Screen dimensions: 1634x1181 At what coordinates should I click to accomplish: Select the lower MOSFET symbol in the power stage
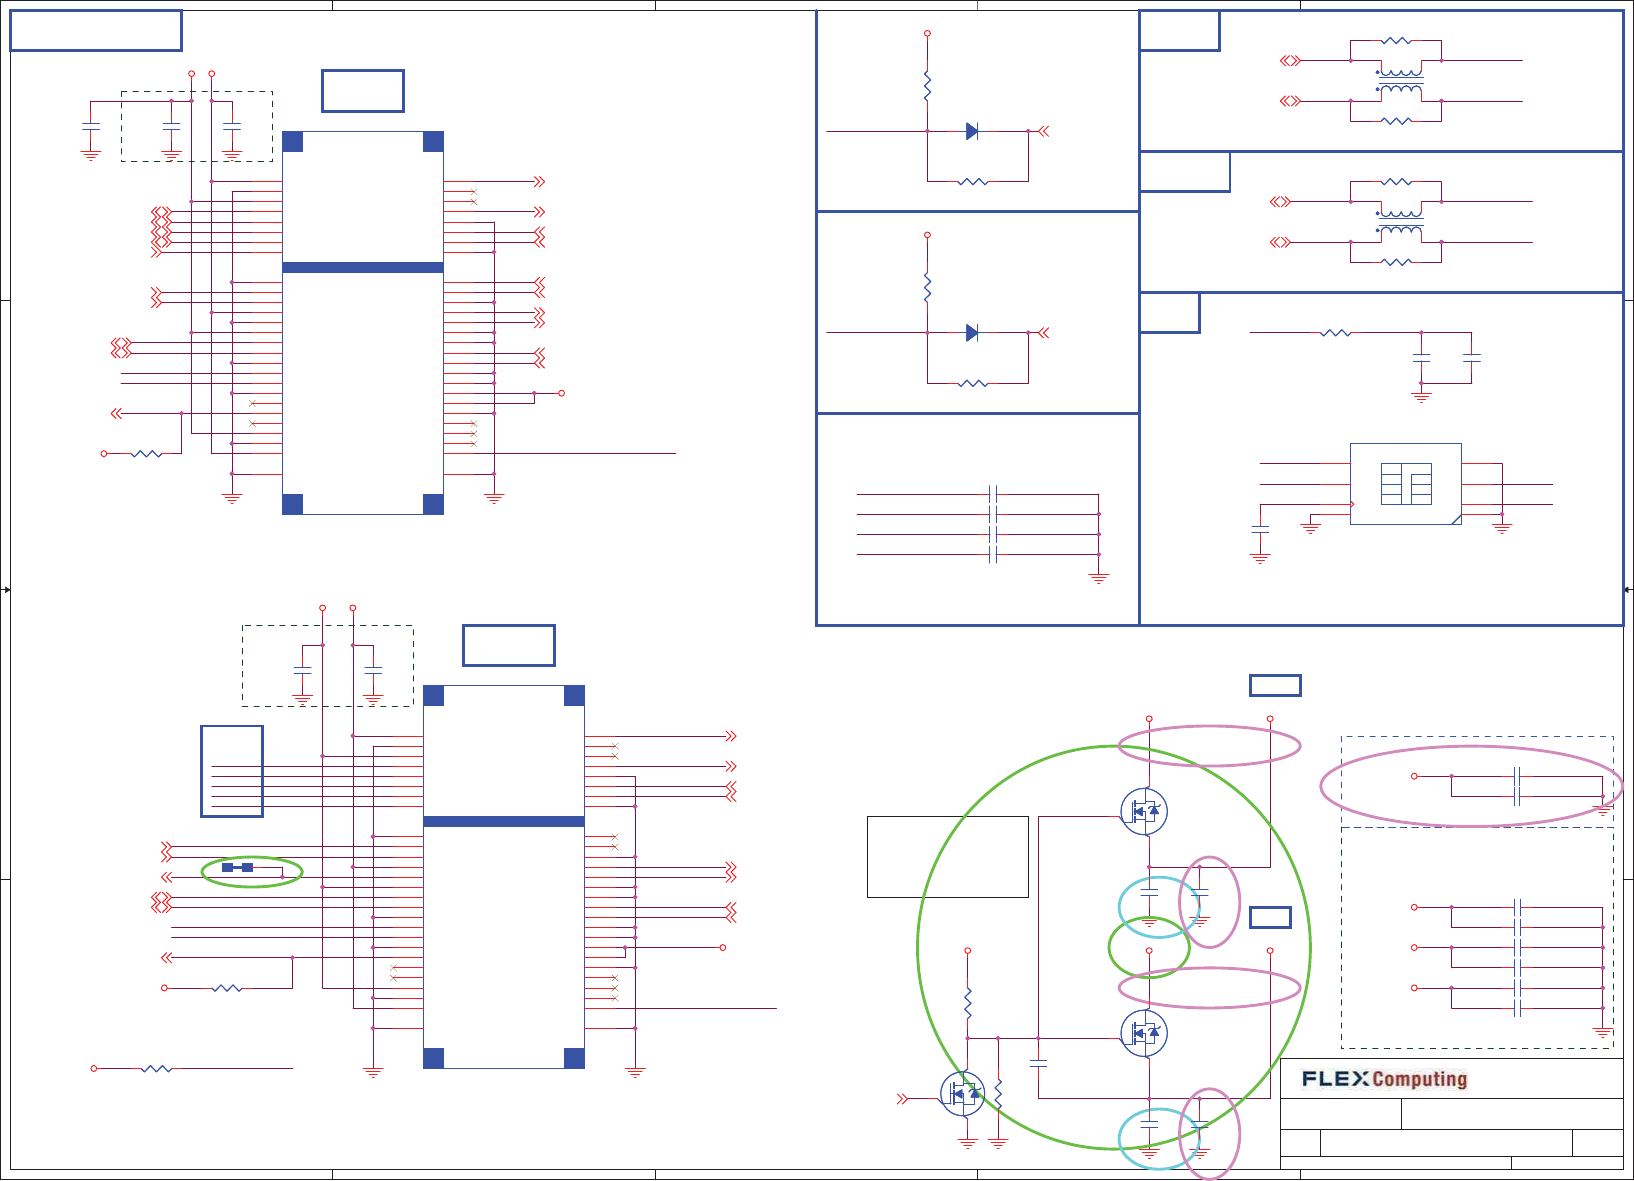pos(1144,1033)
